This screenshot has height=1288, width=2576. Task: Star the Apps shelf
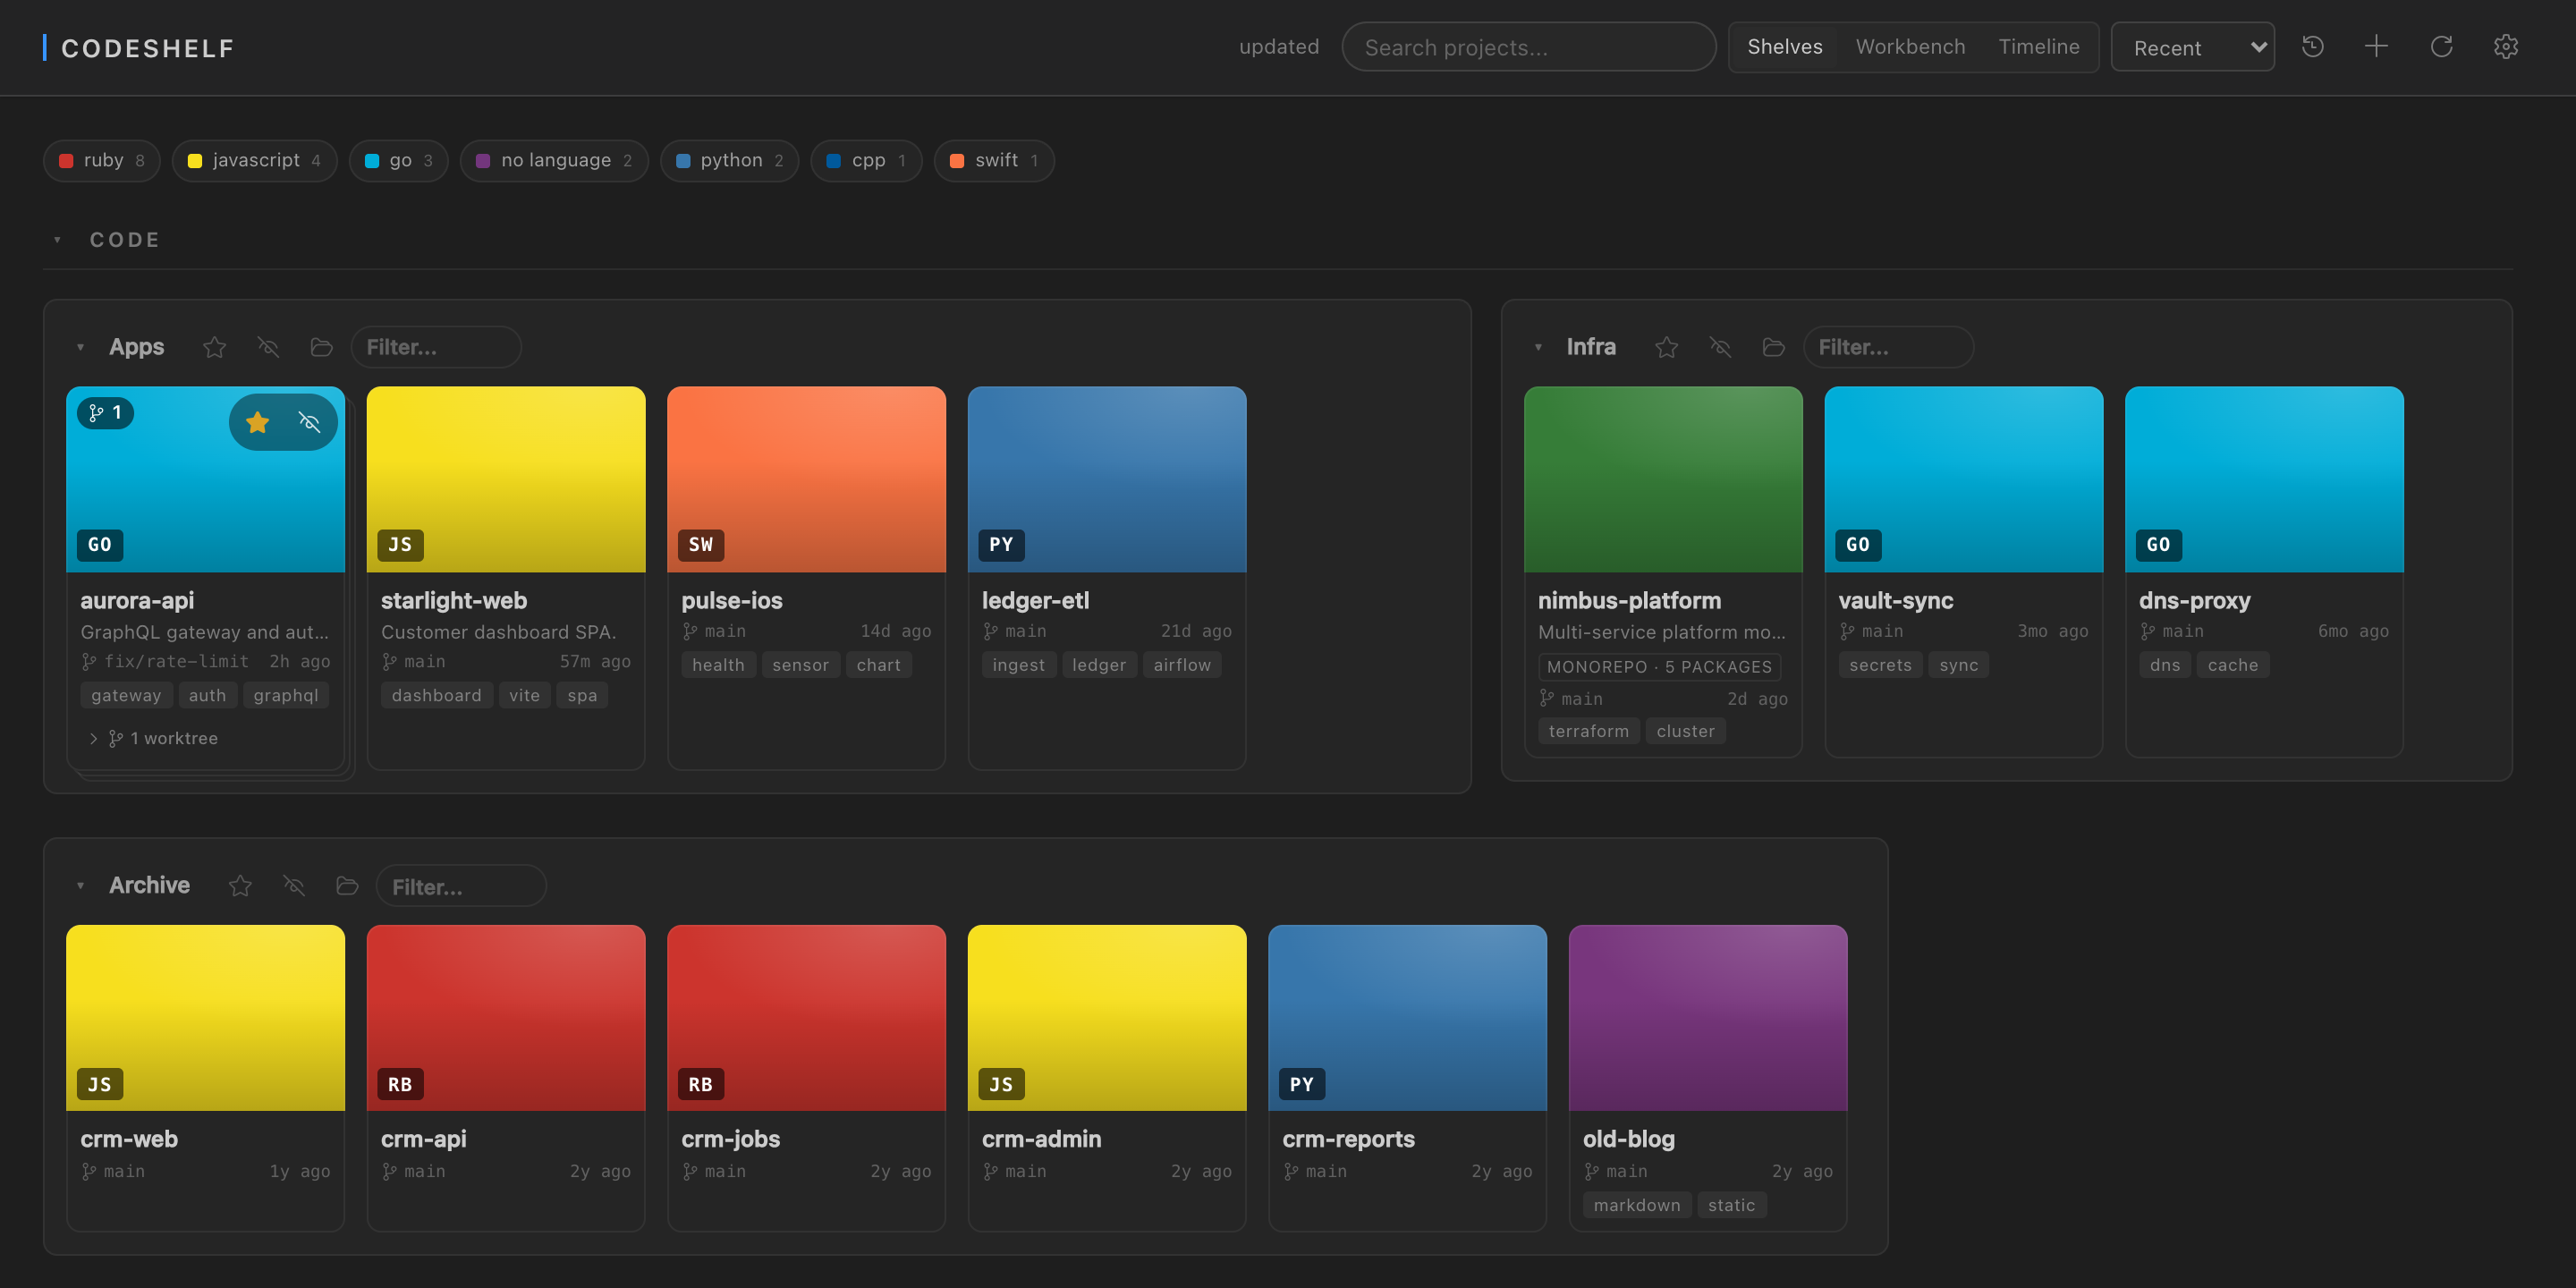214,347
